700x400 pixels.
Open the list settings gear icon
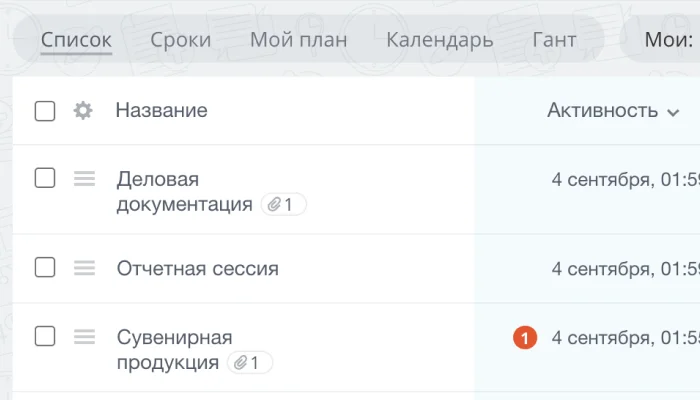tap(83, 111)
